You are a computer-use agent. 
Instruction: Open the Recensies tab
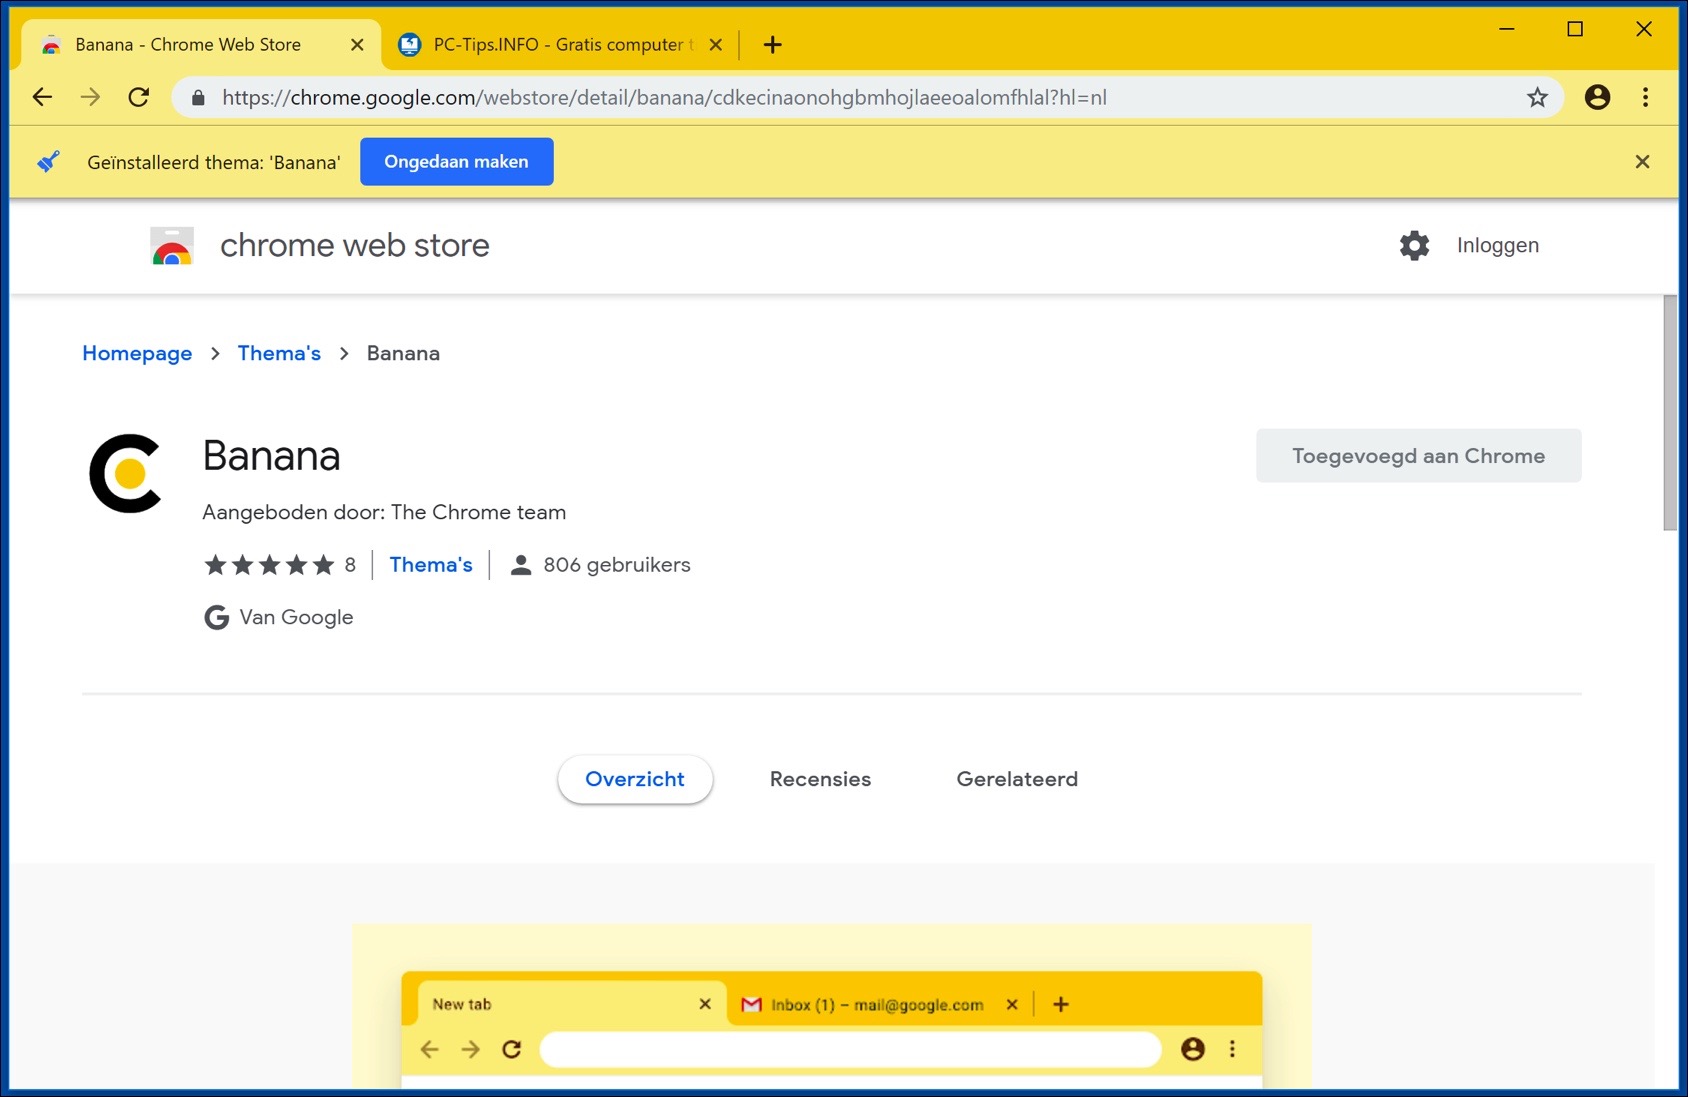click(820, 779)
